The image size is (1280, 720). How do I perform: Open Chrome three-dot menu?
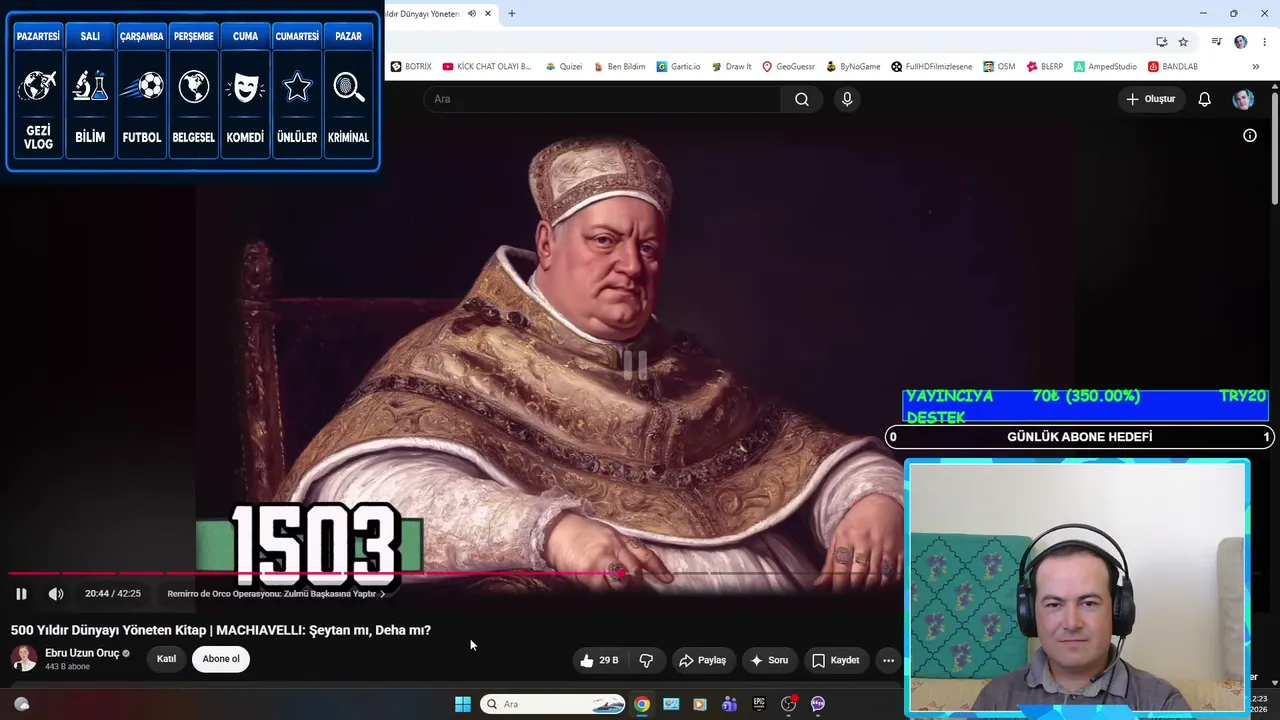[1263, 42]
